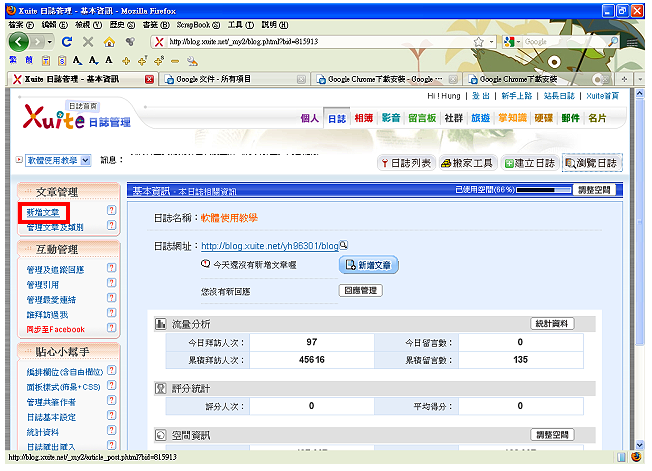Open a new tab with the plus button
Image resolution: width=652 pixels, height=471 pixels.
point(624,79)
